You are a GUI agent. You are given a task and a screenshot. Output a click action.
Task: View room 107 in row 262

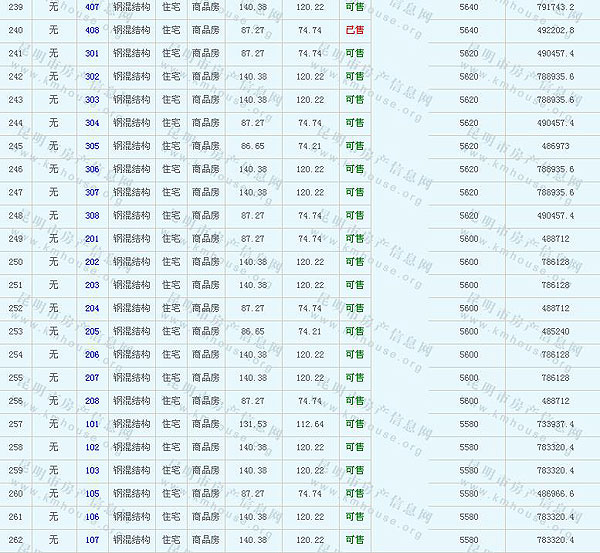pyautogui.click(x=92, y=540)
